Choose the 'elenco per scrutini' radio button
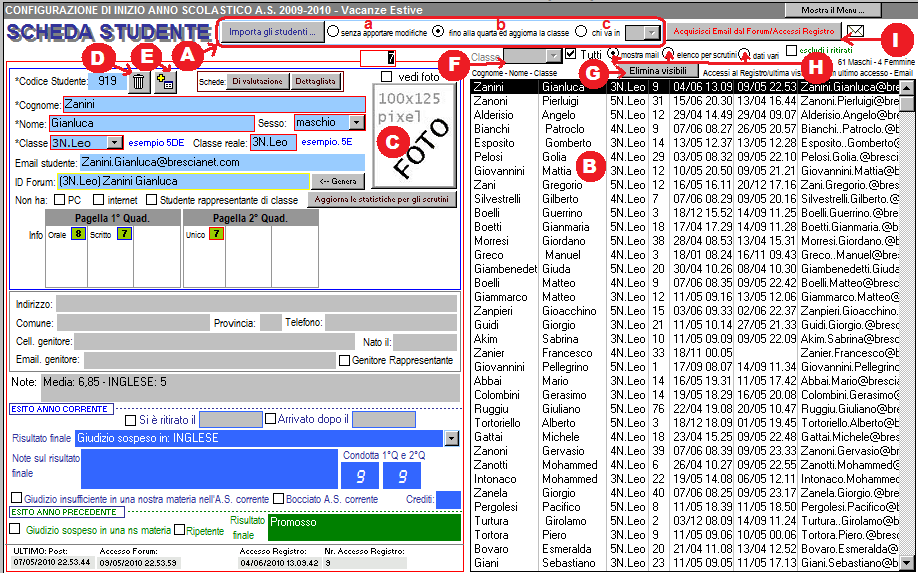Screen dimensions: 918x574 click(x=668, y=54)
